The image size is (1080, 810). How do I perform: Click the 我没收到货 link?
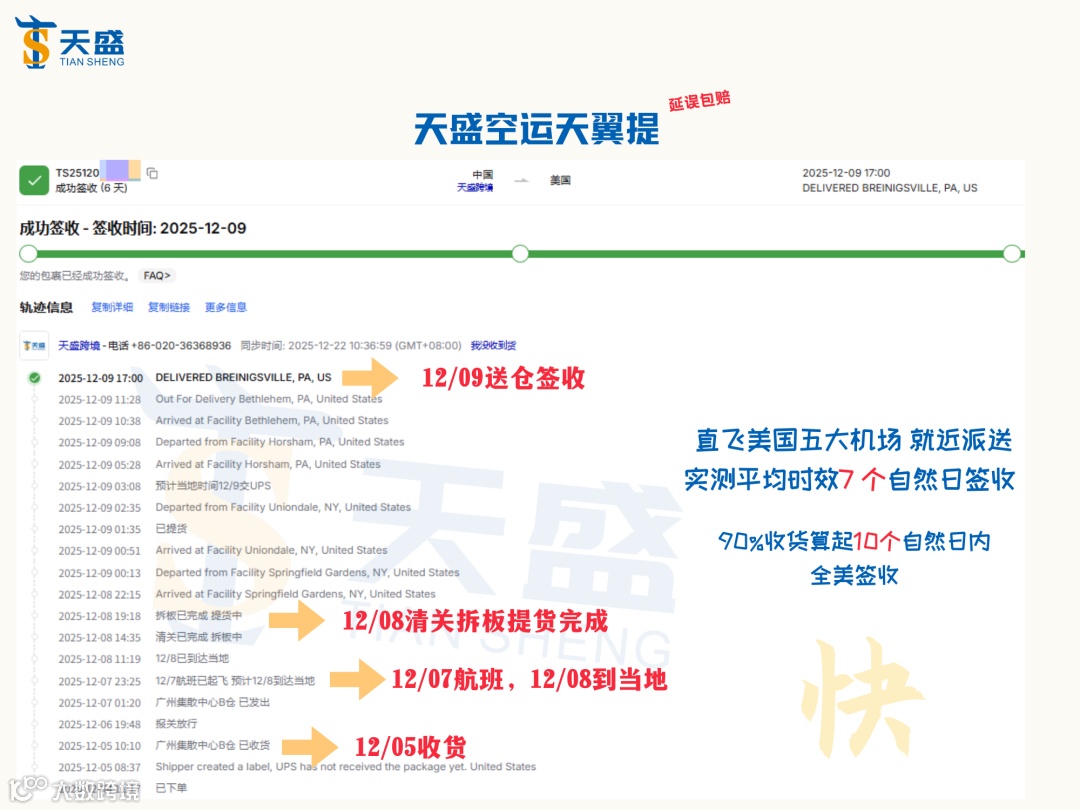[493, 346]
